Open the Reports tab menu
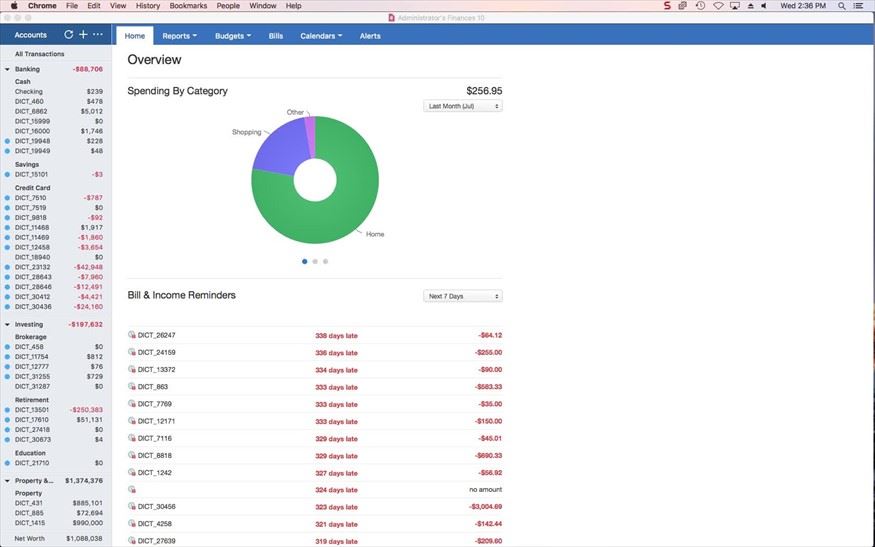 point(179,35)
